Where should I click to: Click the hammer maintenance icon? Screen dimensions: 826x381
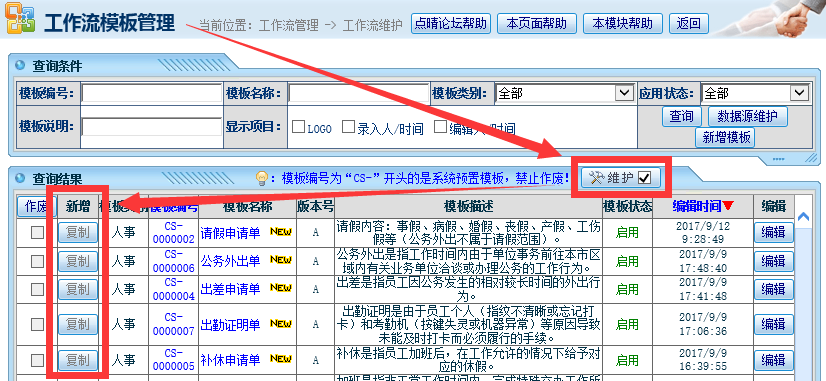[x=596, y=178]
